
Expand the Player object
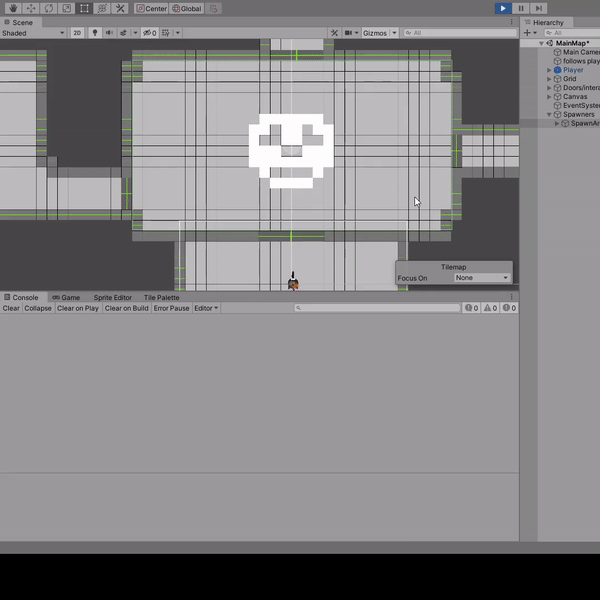click(549, 70)
